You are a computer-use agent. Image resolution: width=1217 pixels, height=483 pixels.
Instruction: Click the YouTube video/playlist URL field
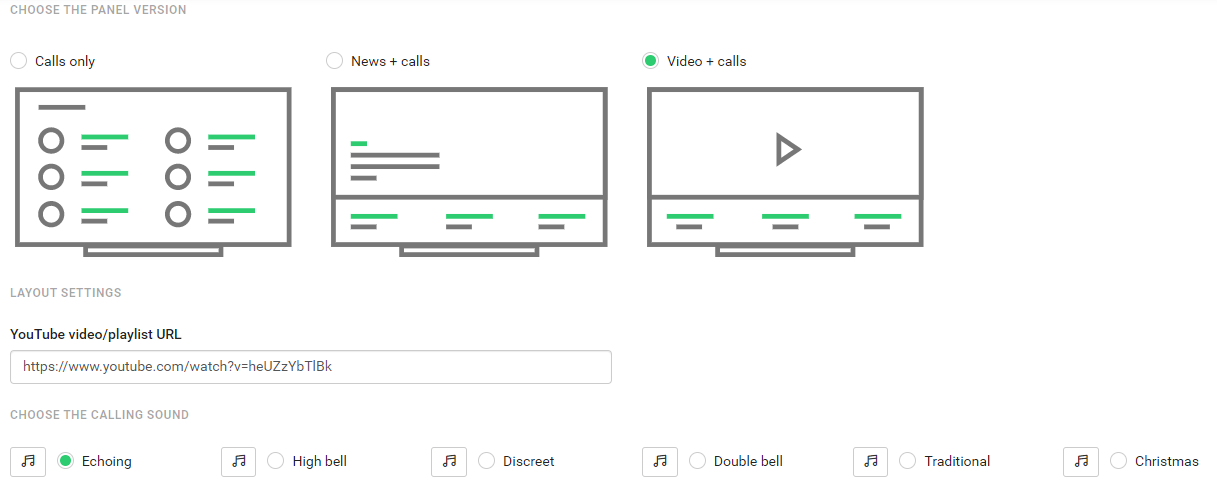(311, 367)
